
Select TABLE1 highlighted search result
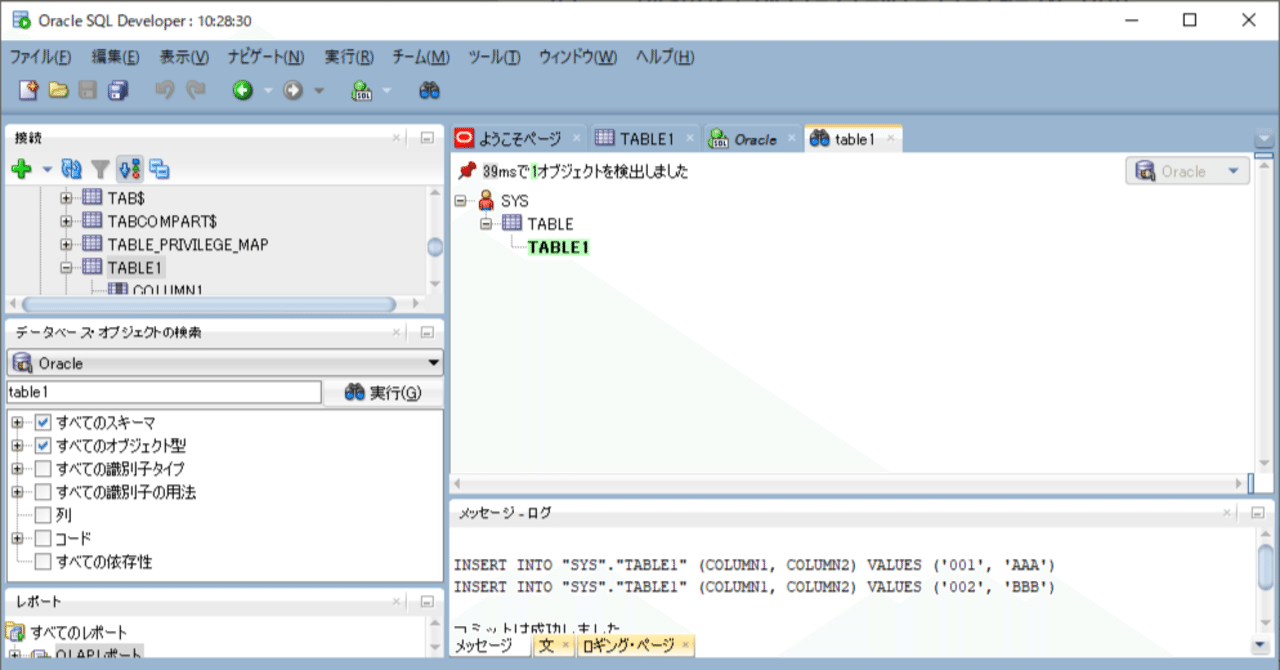[x=557, y=247]
